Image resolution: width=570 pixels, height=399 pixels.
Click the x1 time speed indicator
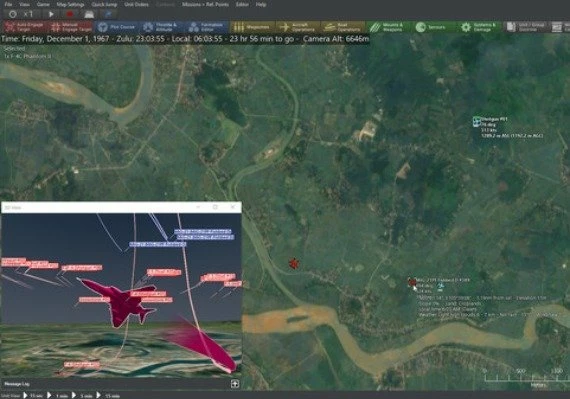coord(28,14)
